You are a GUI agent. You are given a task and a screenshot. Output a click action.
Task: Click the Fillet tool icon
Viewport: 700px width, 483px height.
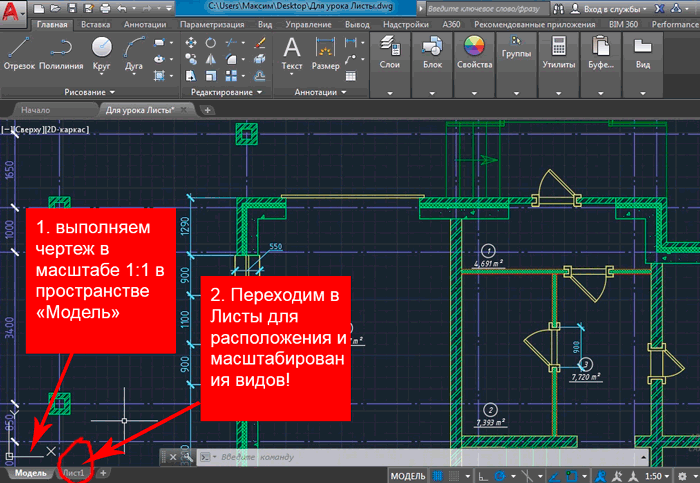pyautogui.click(x=231, y=59)
